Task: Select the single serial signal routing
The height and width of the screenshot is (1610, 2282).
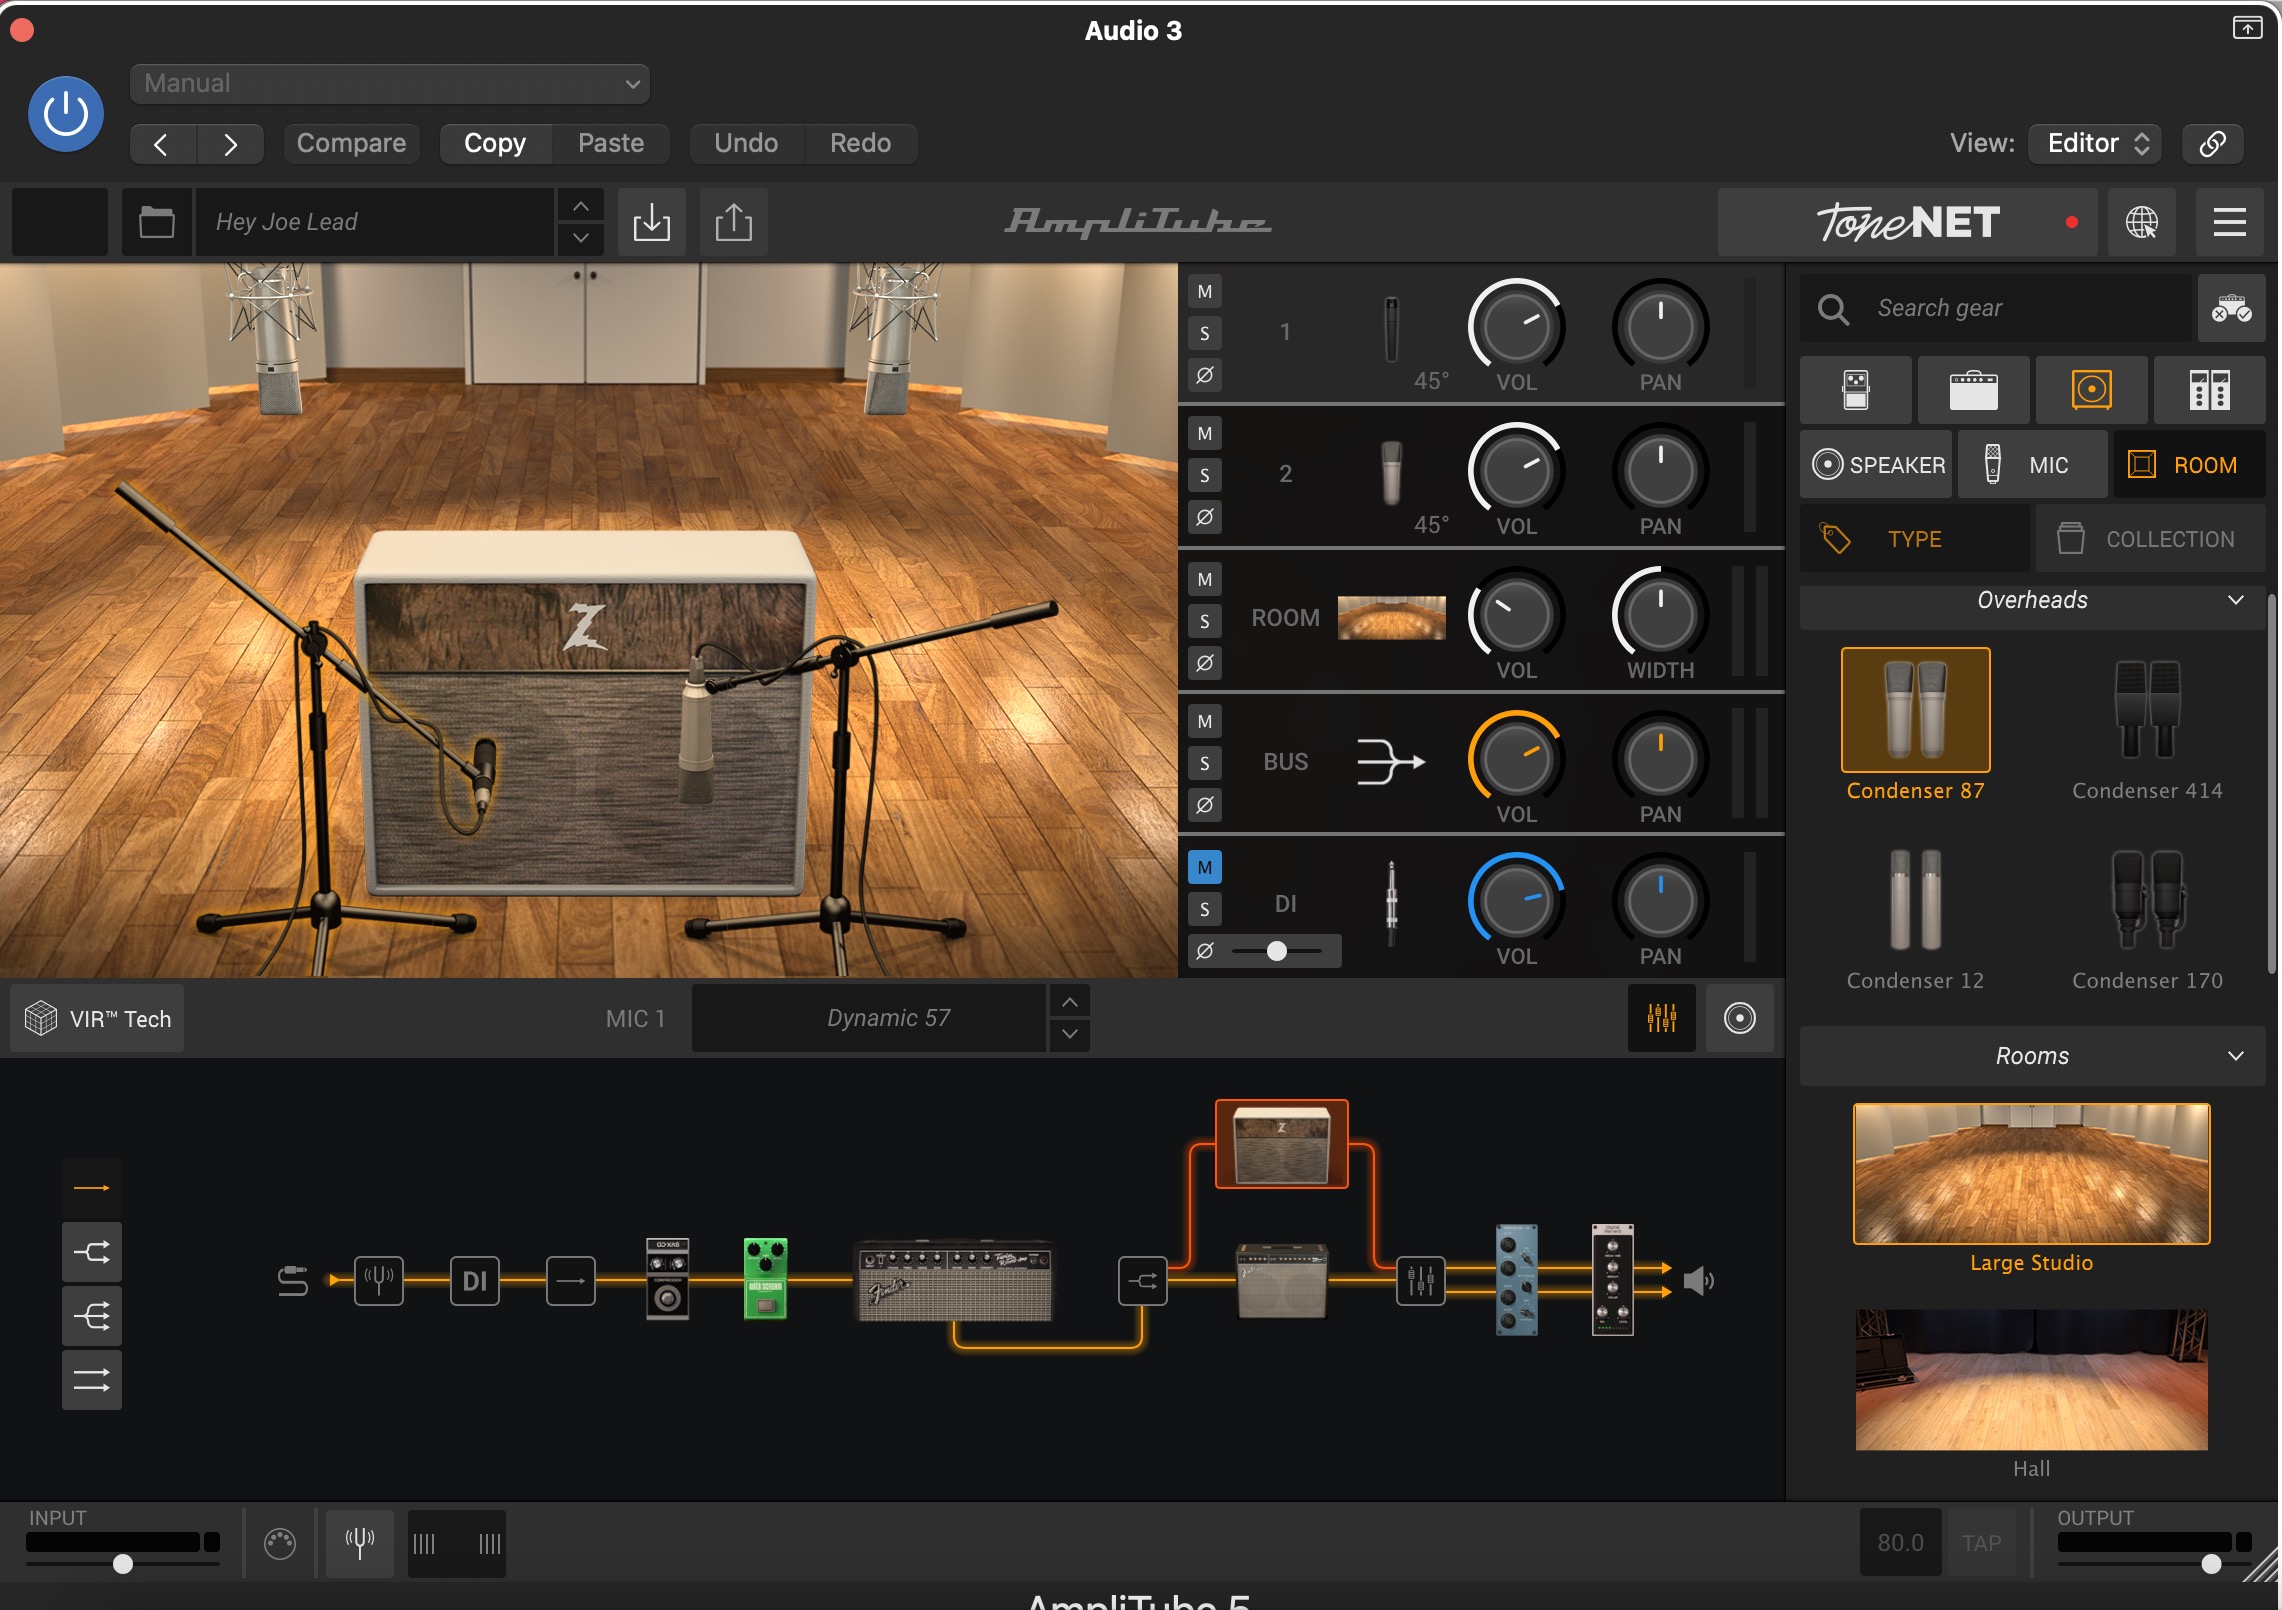Action: pos(92,1188)
